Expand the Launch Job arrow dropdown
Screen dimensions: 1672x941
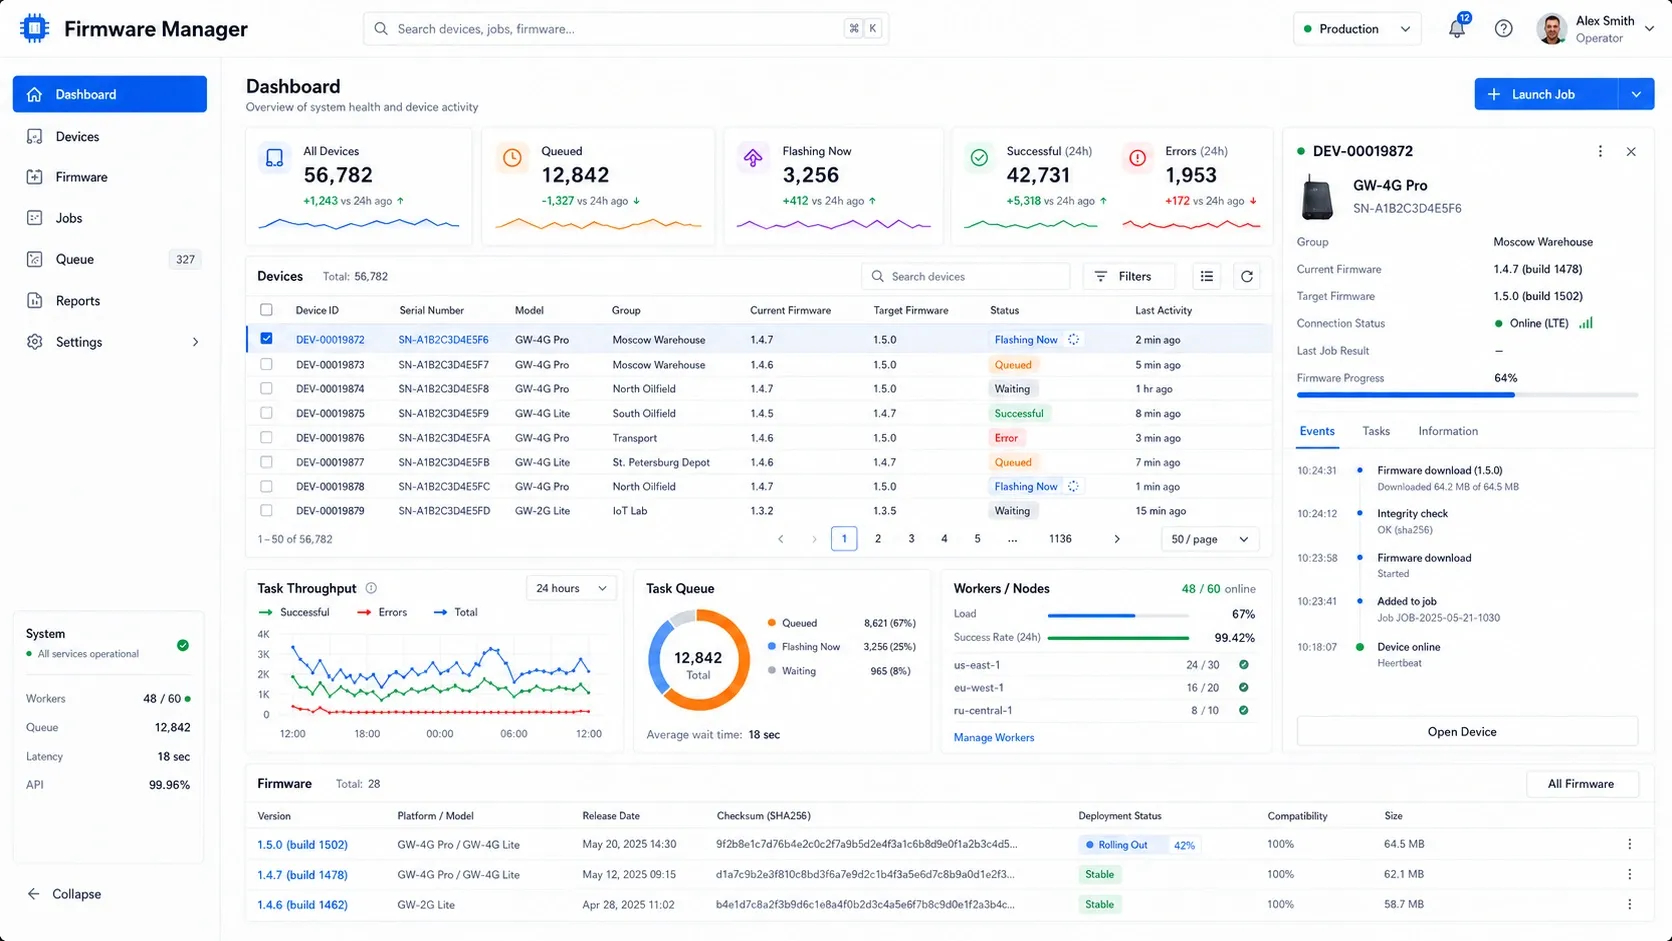(1636, 94)
